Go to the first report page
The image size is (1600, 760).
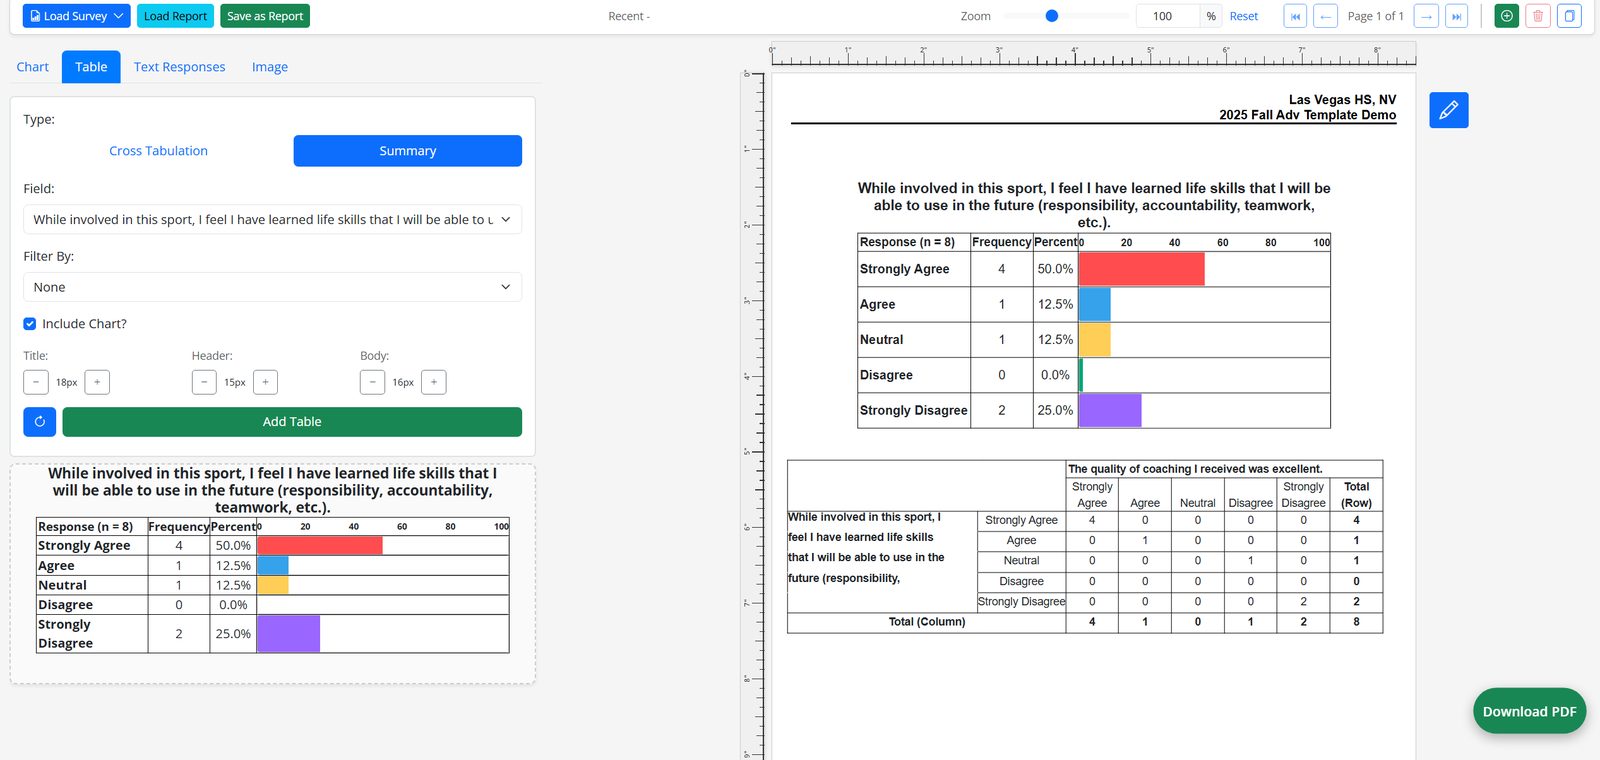tap(1295, 16)
